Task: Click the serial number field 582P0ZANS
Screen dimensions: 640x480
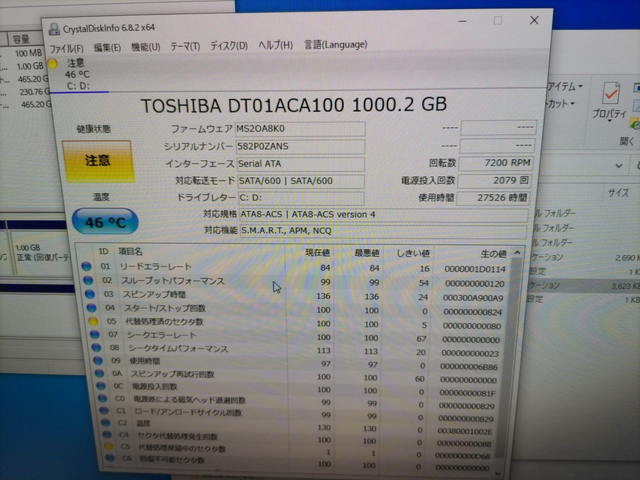Action: pyautogui.click(x=300, y=147)
